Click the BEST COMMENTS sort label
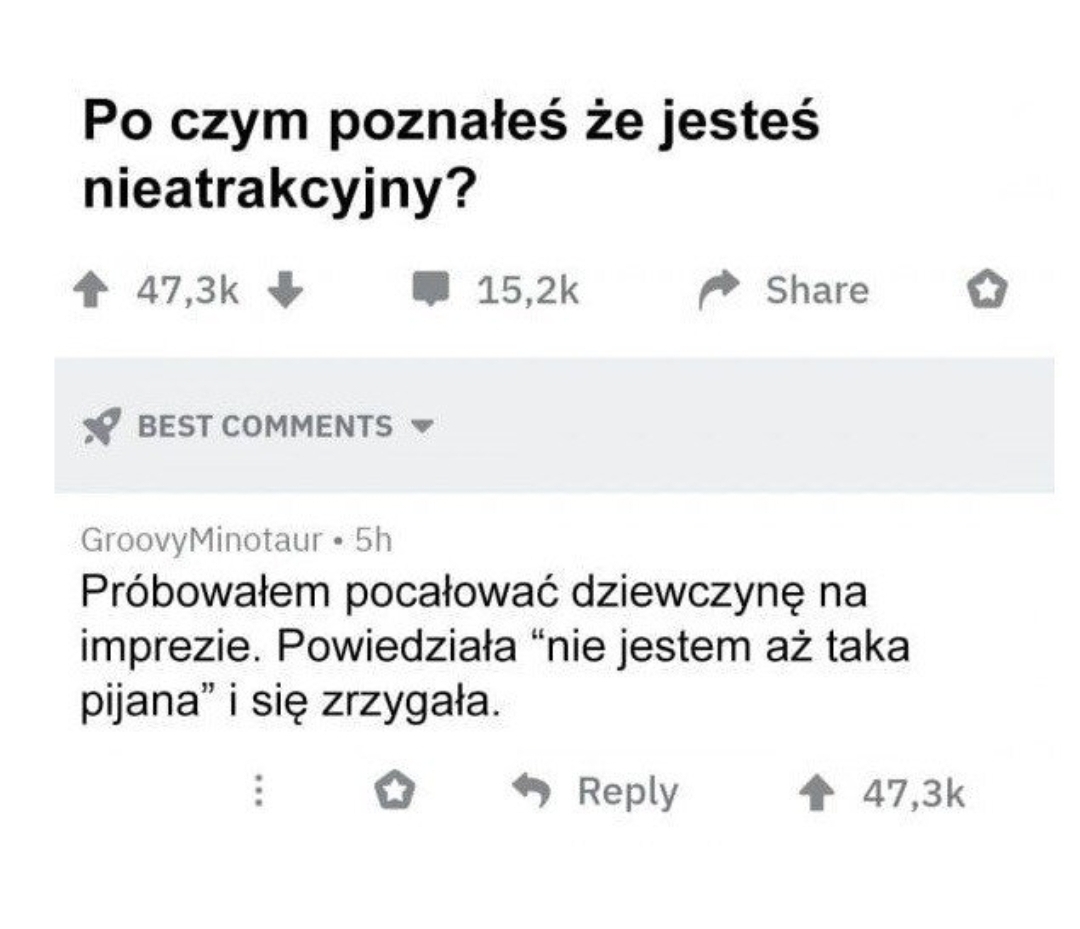Viewport: 1080px width, 929px height. (x=265, y=427)
